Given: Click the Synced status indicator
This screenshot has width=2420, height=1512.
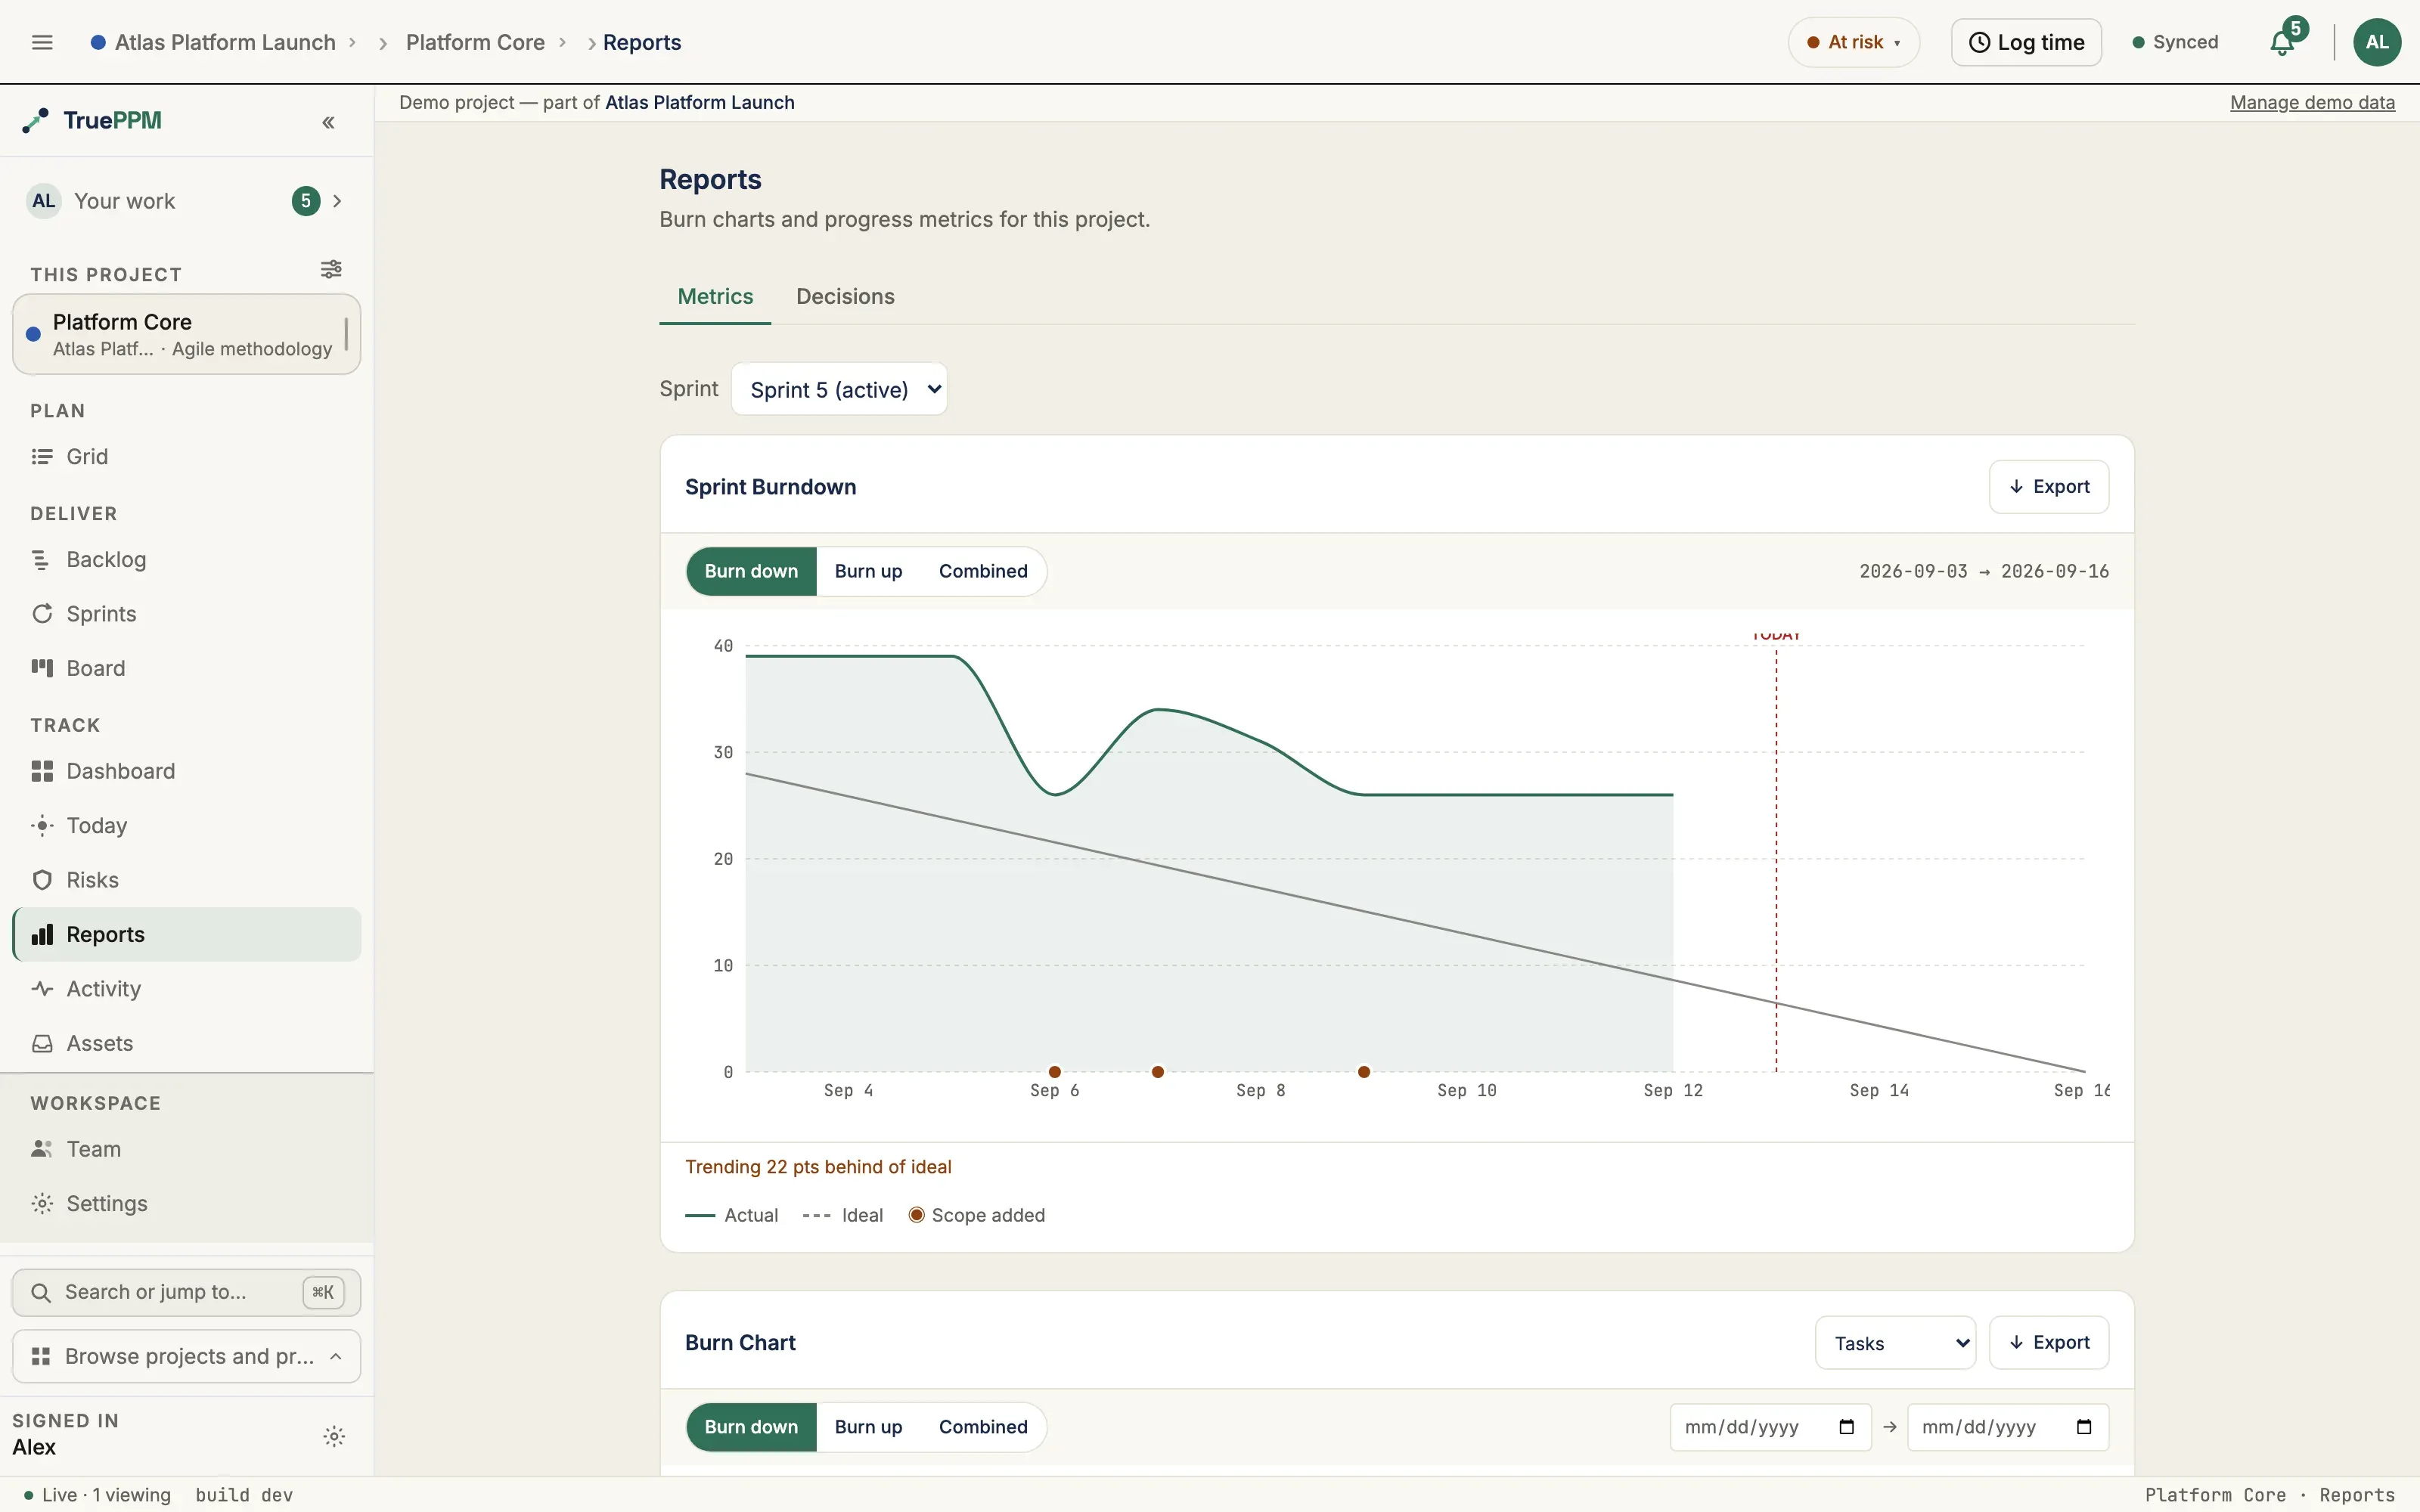Looking at the screenshot, I should [2175, 42].
